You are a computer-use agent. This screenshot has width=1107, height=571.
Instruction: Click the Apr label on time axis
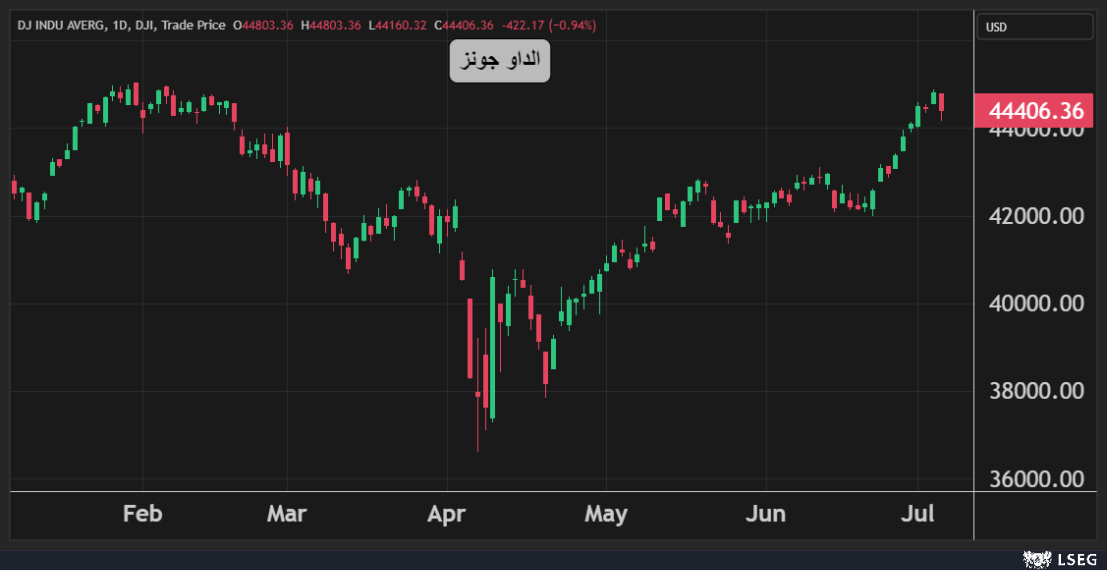point(446,514)
